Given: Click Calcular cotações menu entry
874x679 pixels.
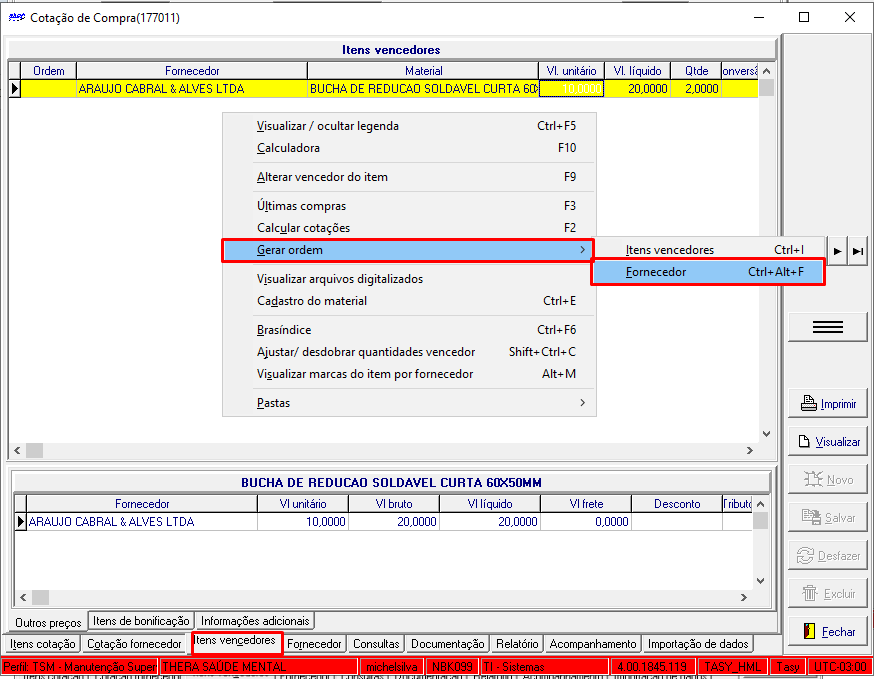Looking at the screenshot, I should pos(409,228).
